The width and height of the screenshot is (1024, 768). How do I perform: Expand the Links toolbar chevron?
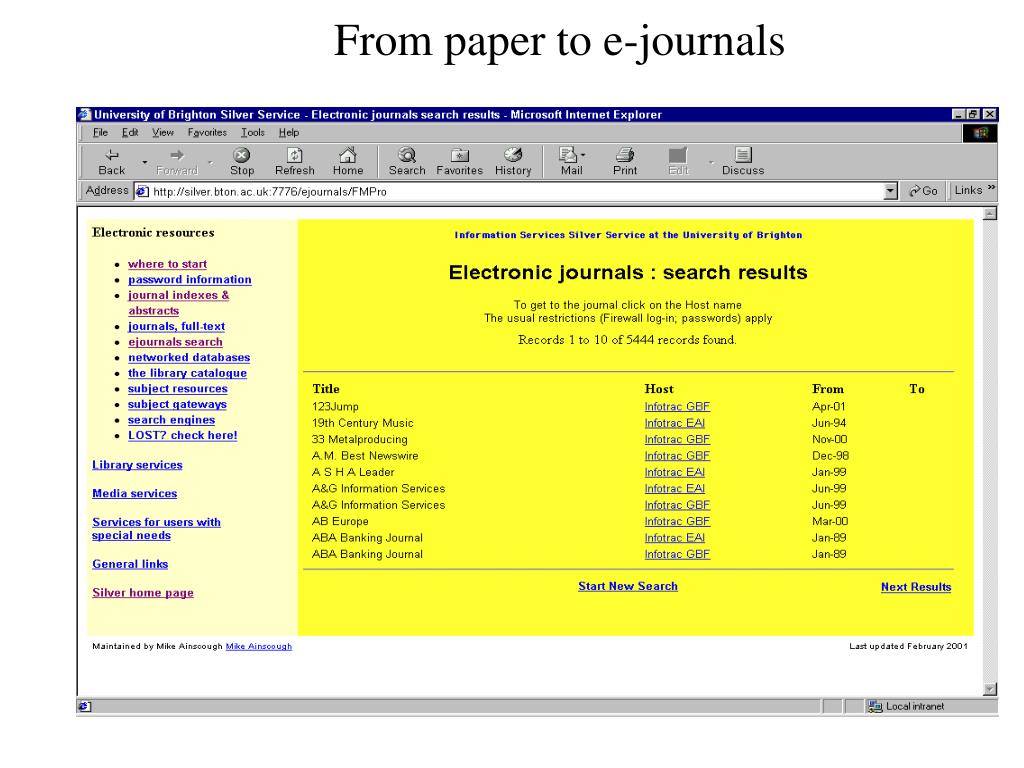pyautogui.click(x=991, y=188)
